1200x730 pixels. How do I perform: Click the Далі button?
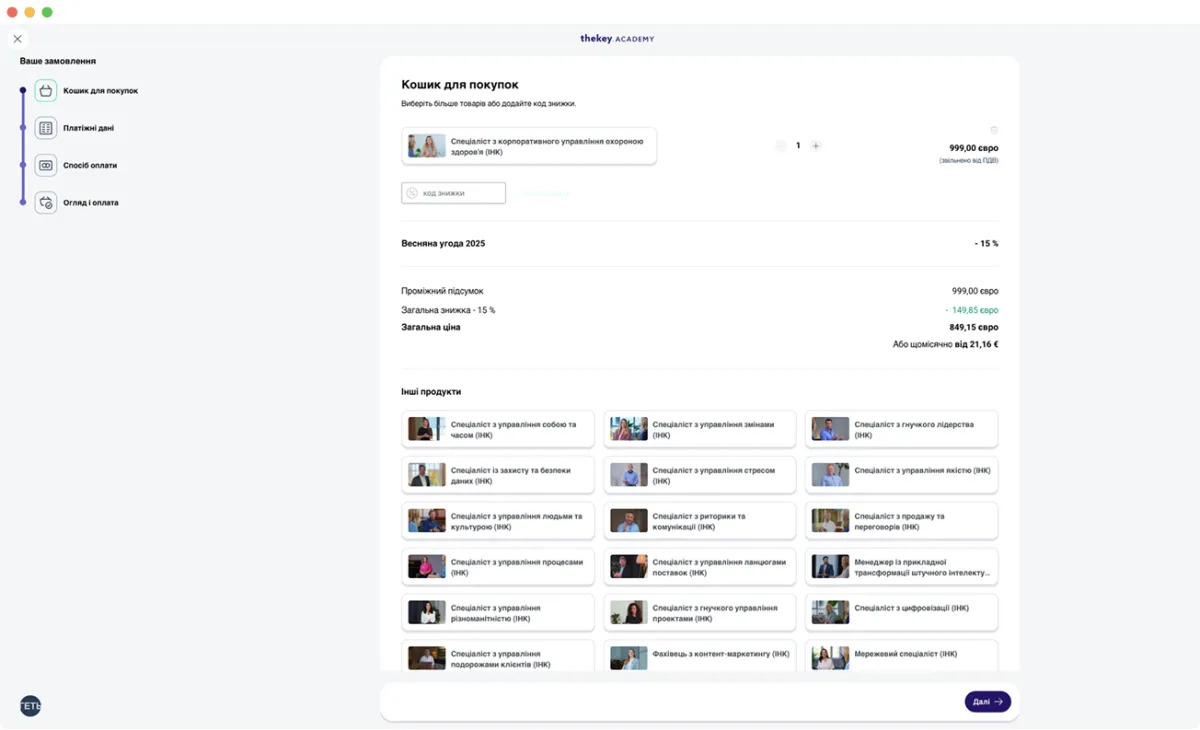coord(988,702)
